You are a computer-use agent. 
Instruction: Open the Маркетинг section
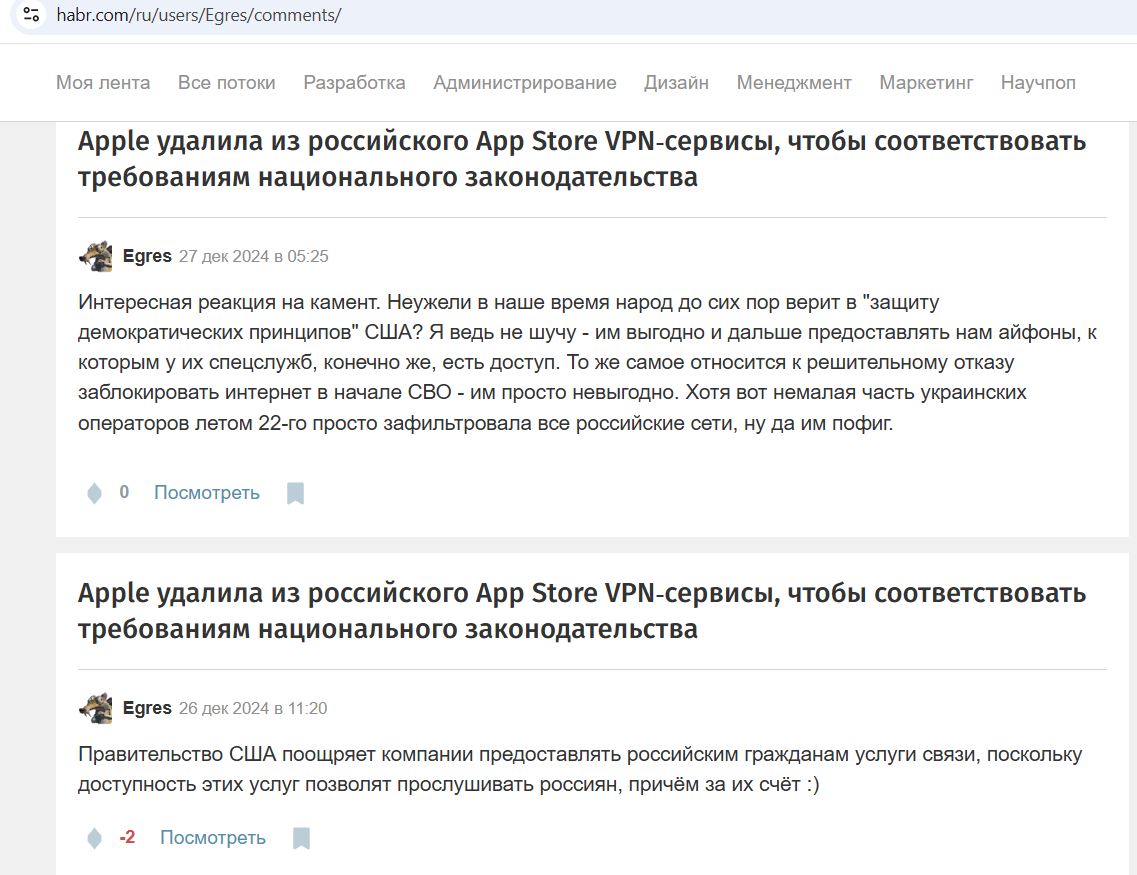(927, 83)
